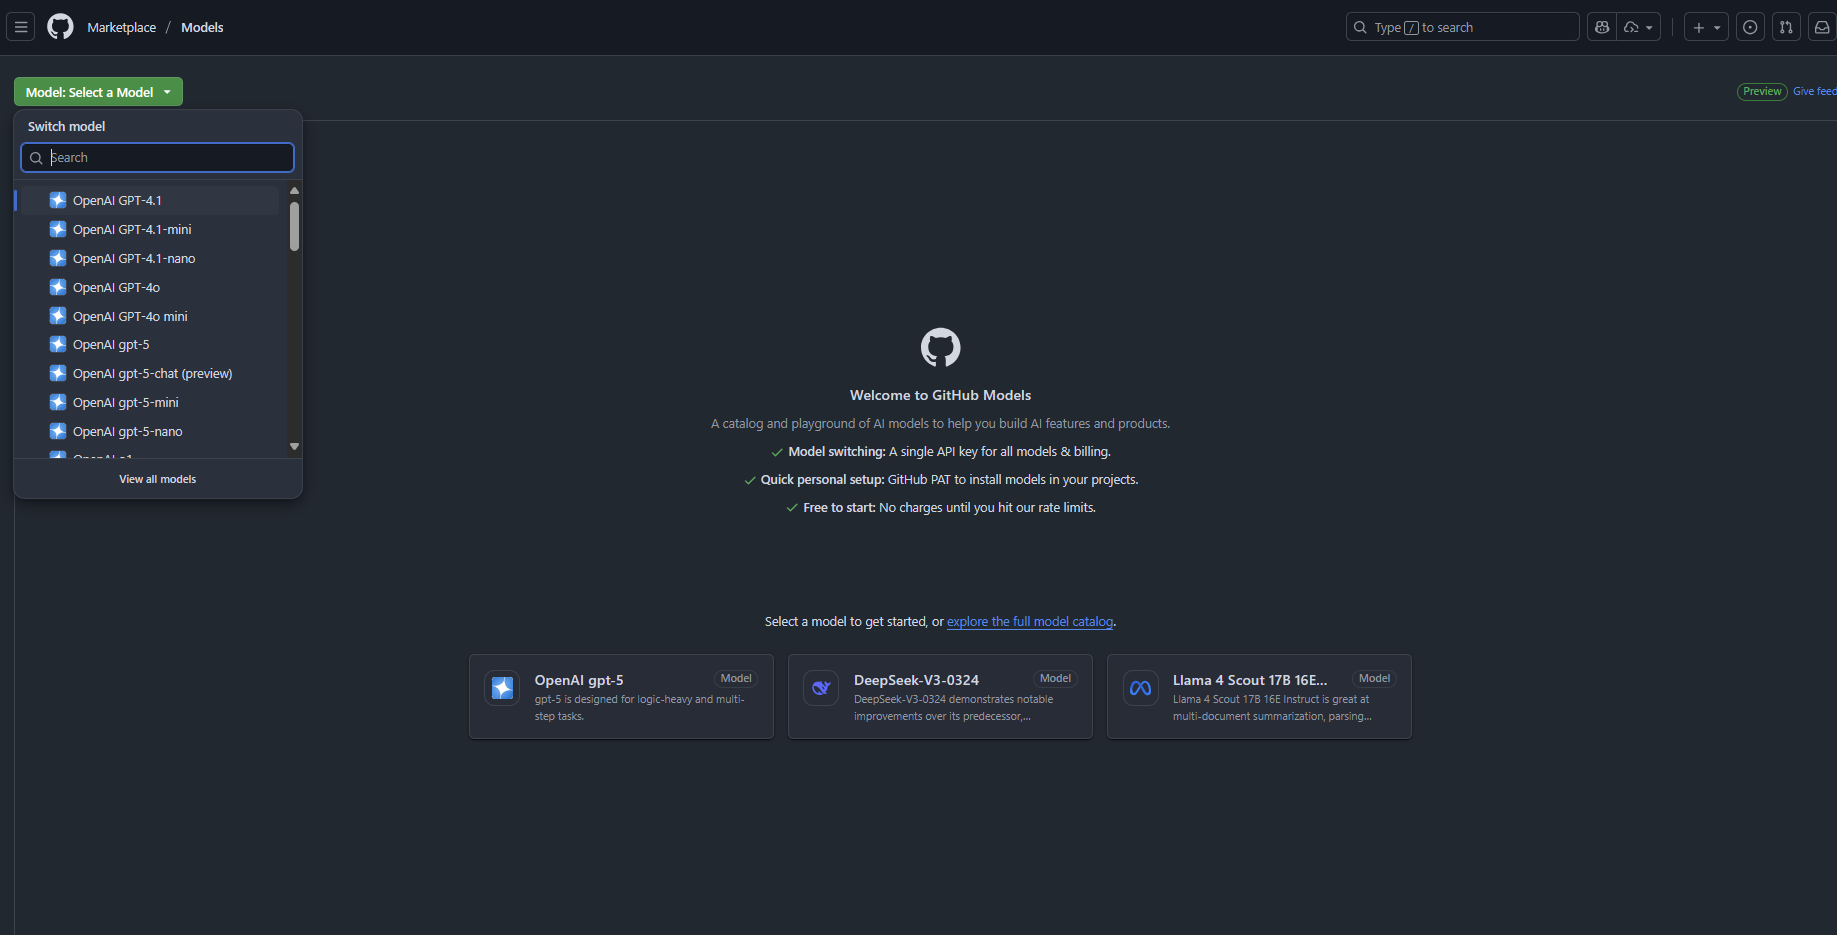Screen dimensions: 1837x935
Task: Open Copilot chat icon in header
Action: (x=1602, y=27)
